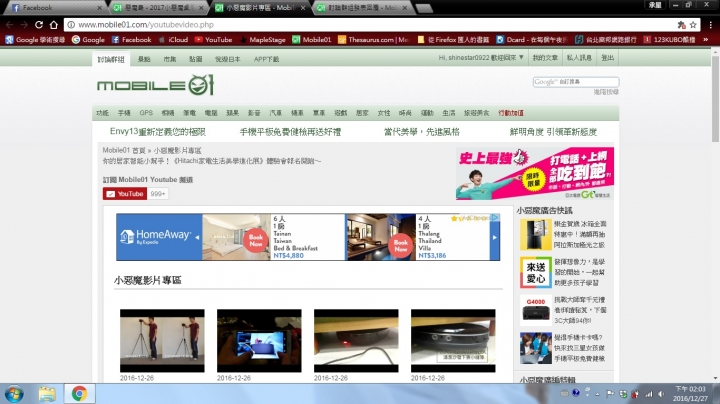The width and height of the screenshot is (720, 404).
Task: Open File Explorer from the taskbar
Action: [x=47, y=394]
